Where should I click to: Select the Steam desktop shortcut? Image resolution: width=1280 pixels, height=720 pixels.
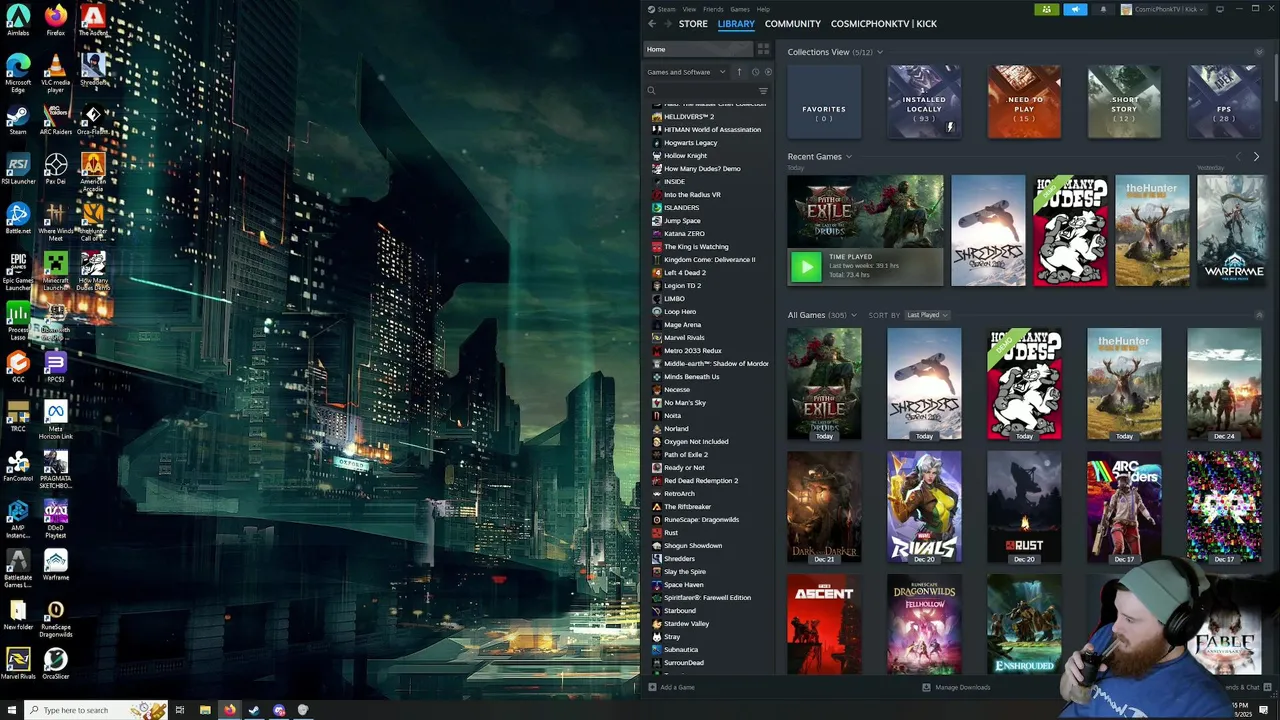tap(18, 120)
